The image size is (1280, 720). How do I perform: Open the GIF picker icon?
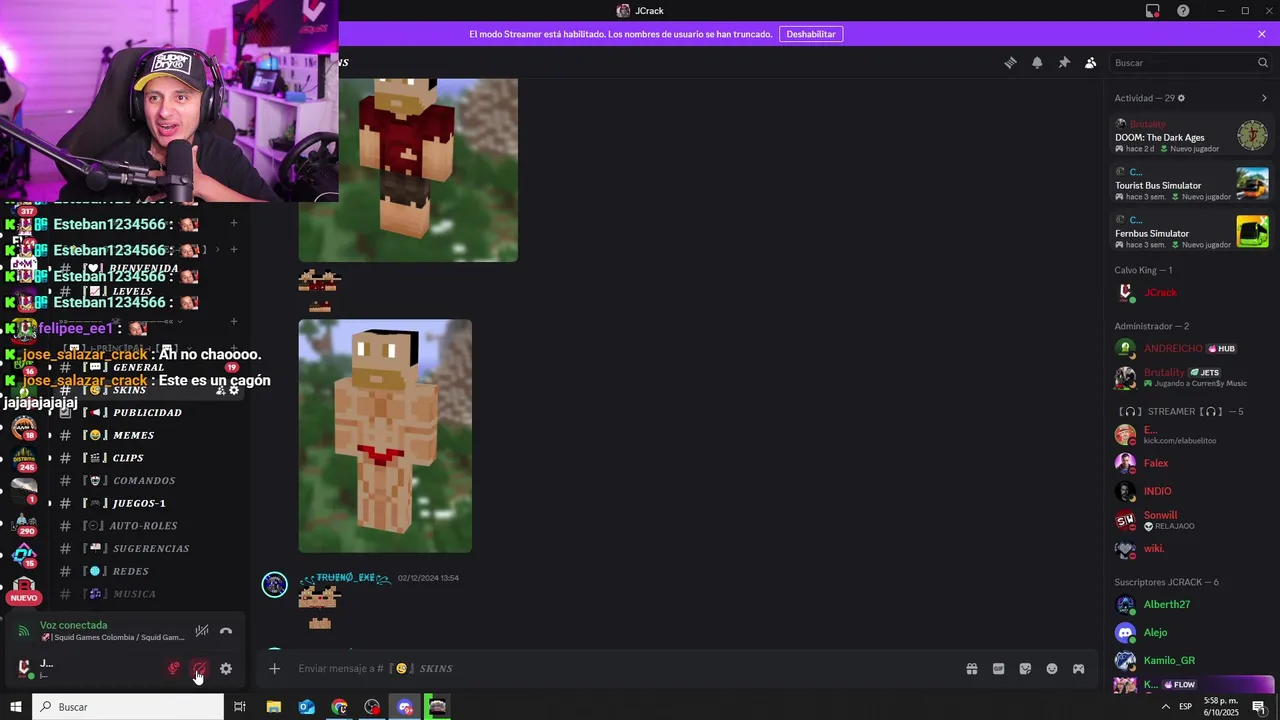(998, 669)
